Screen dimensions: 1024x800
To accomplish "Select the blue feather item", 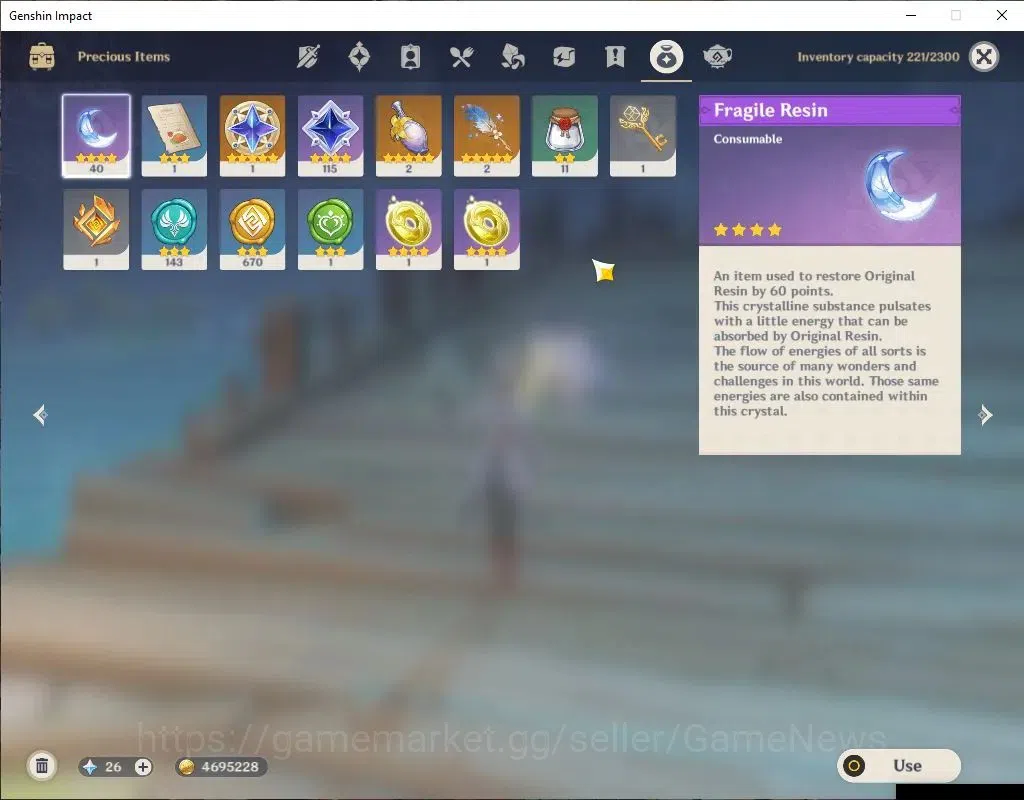I will coord(487,136).
